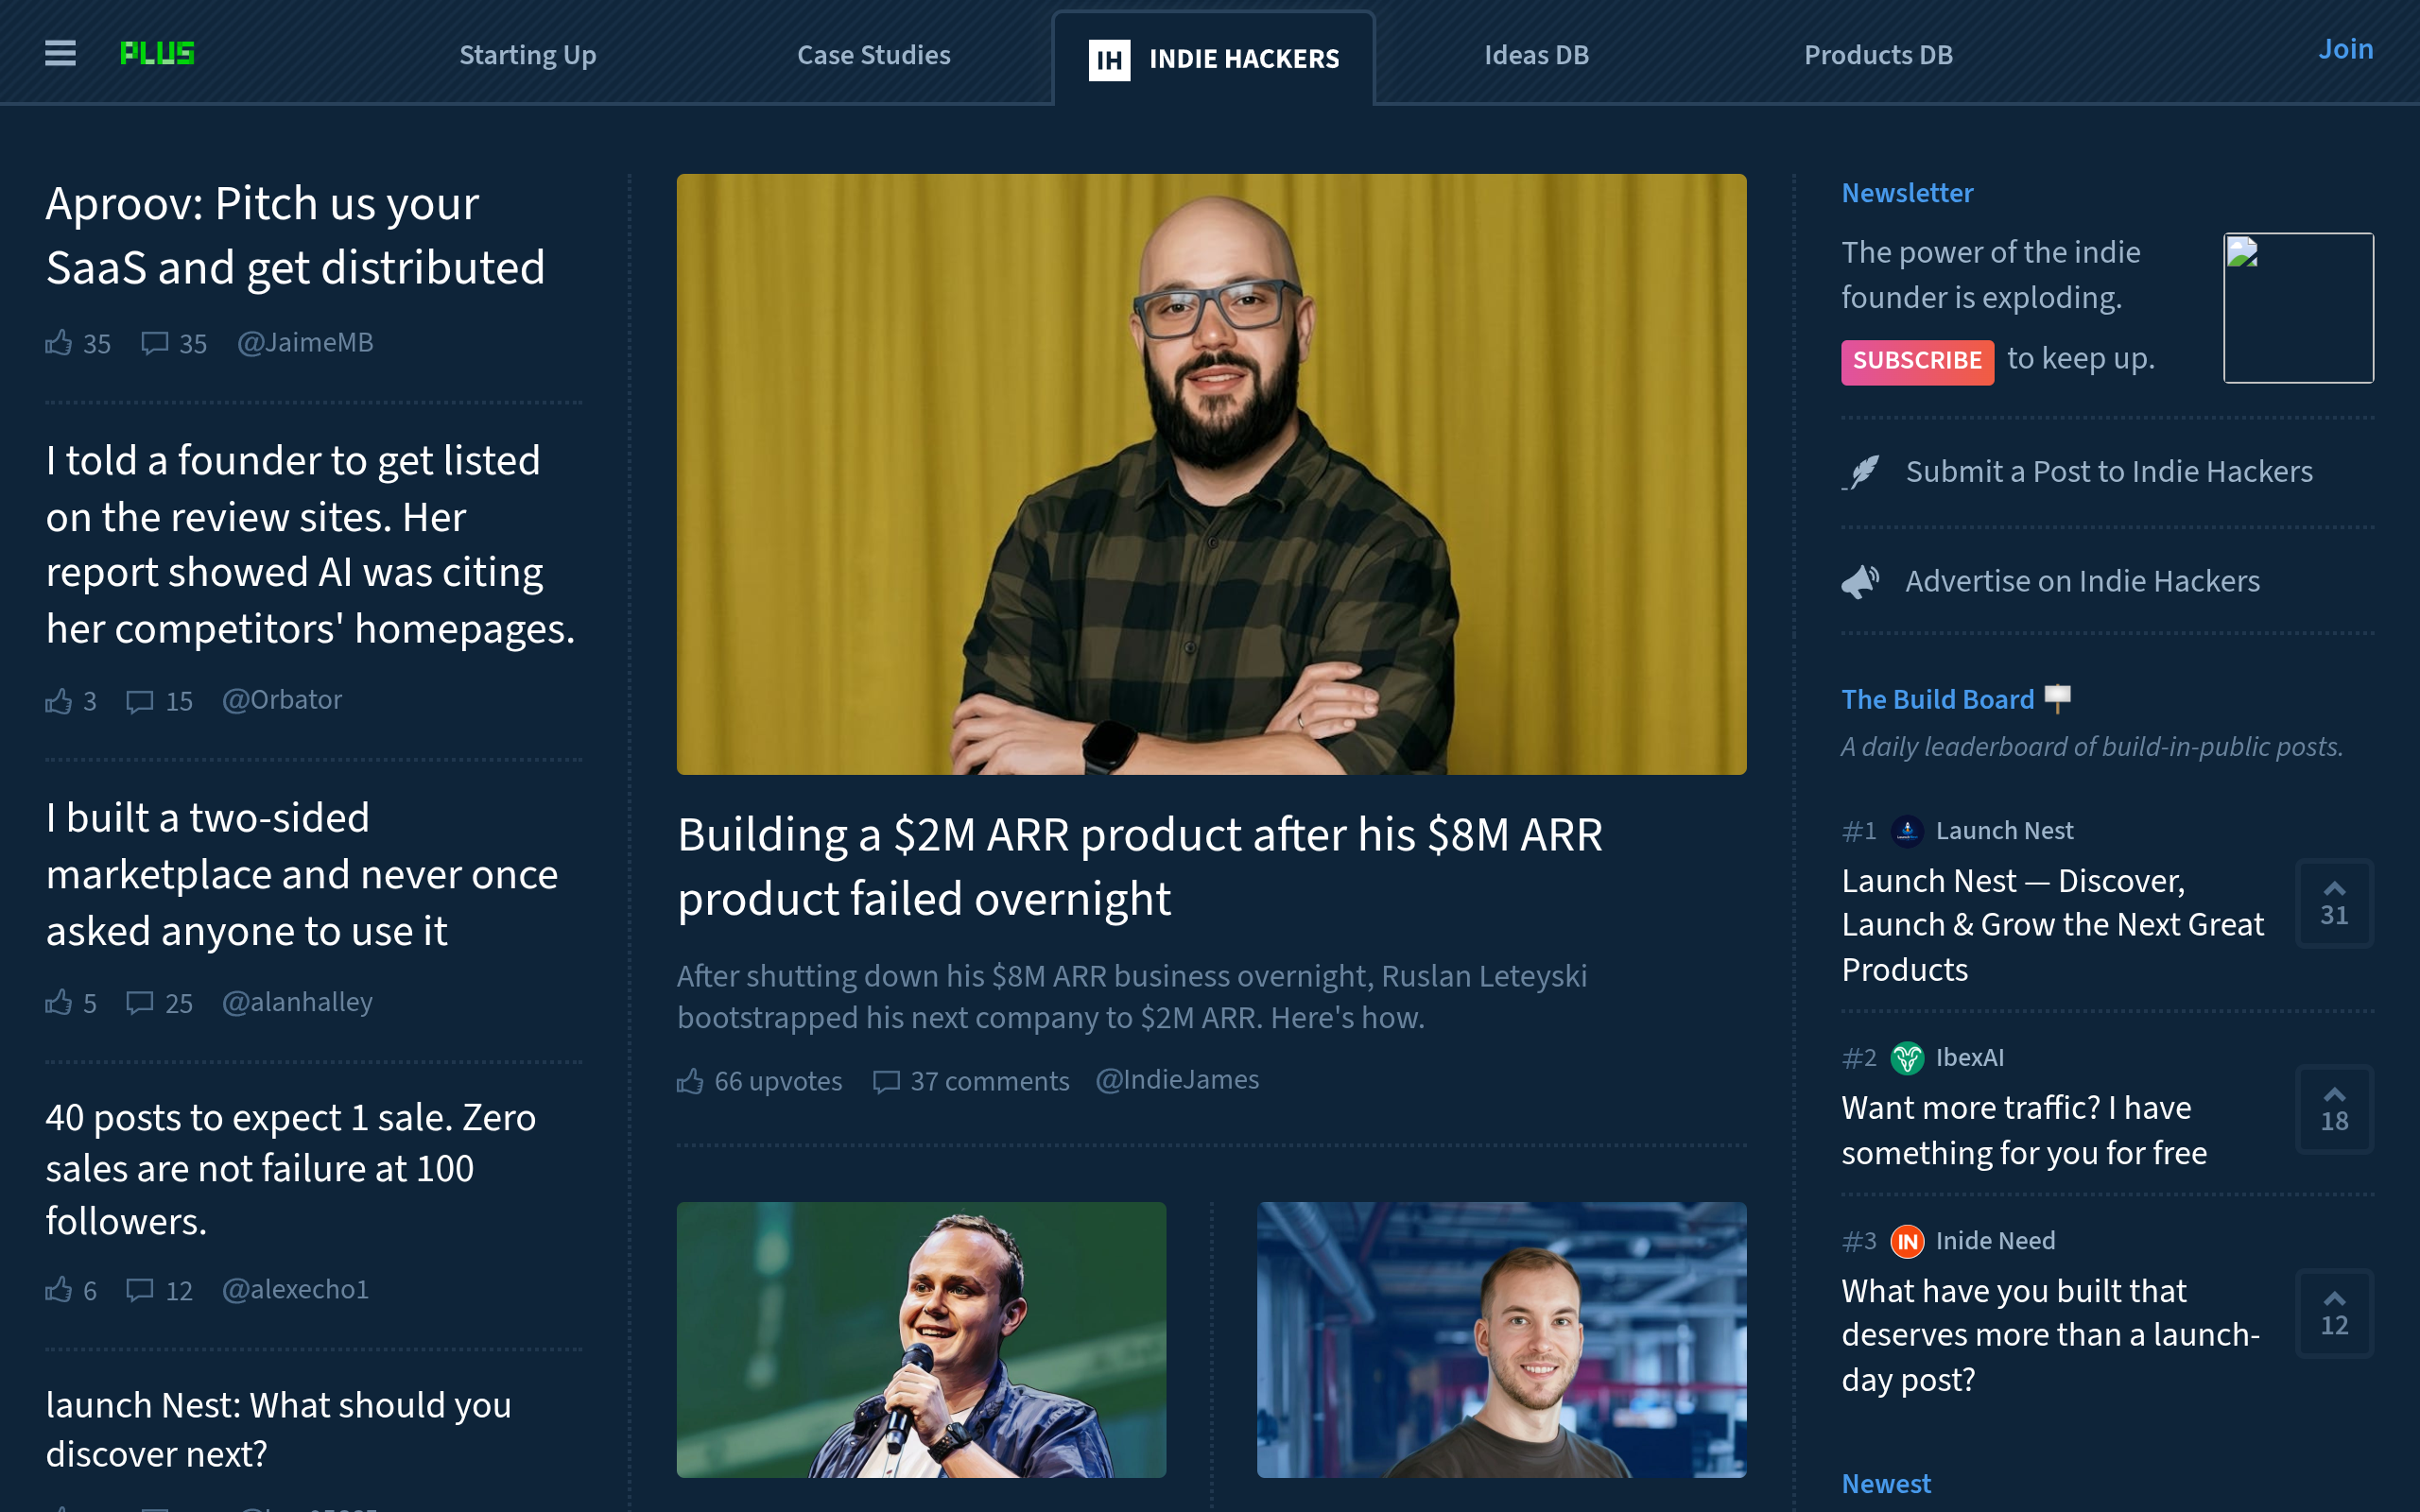Open Want more traffic post
The image size is (2420, 1512).
2024,1131
